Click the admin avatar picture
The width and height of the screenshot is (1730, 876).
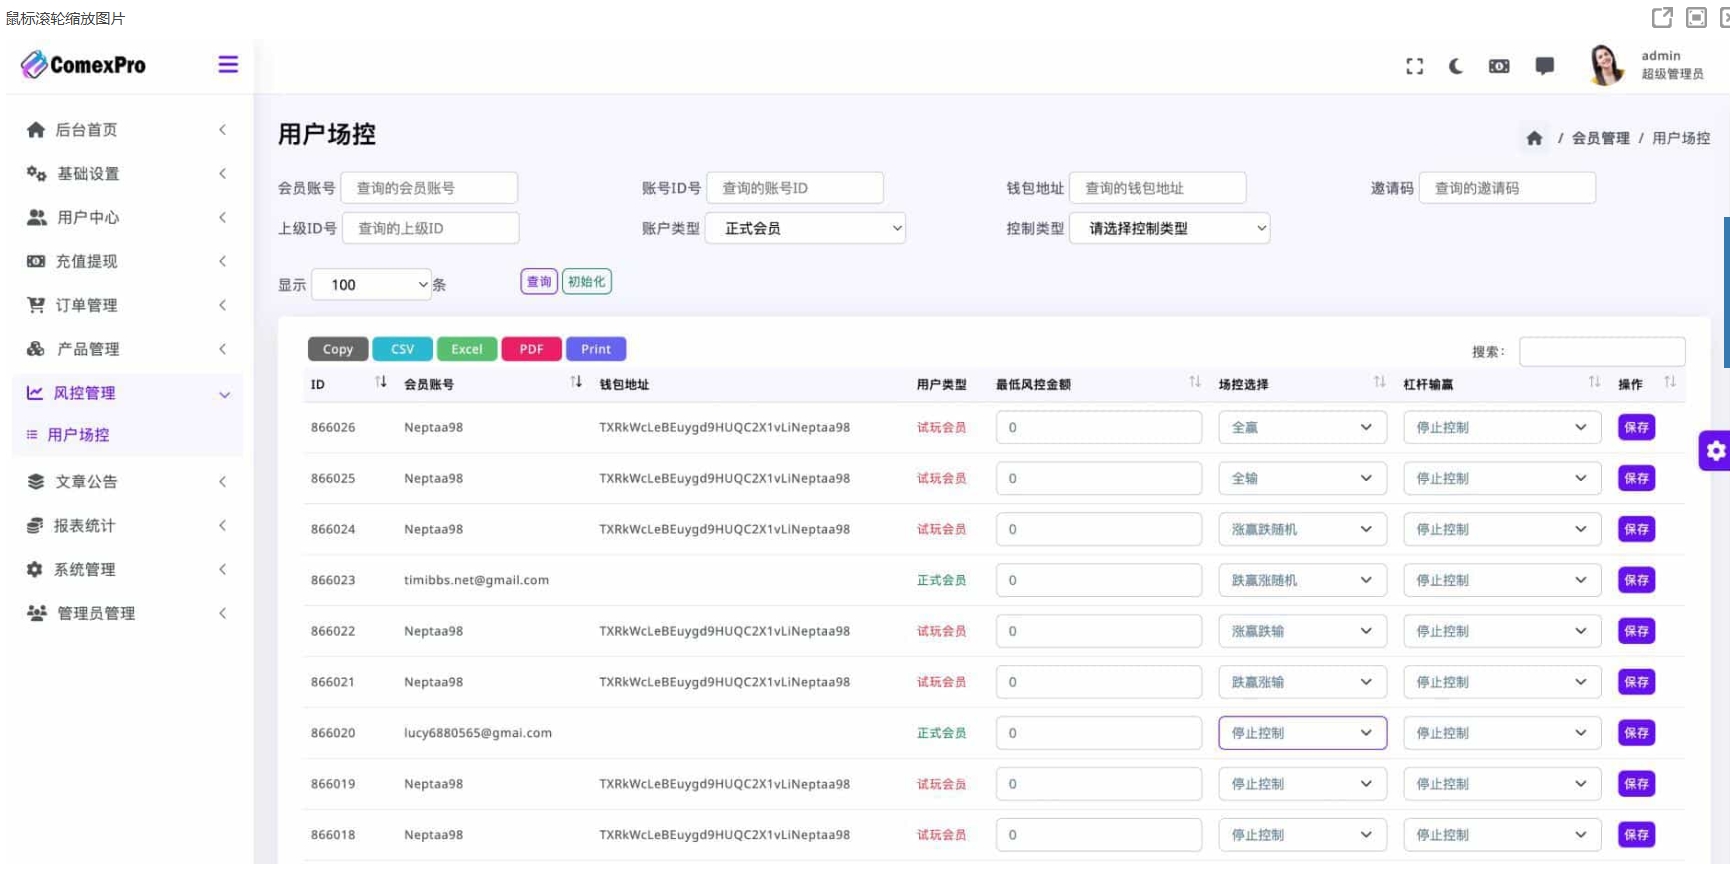pos(1606,65)
